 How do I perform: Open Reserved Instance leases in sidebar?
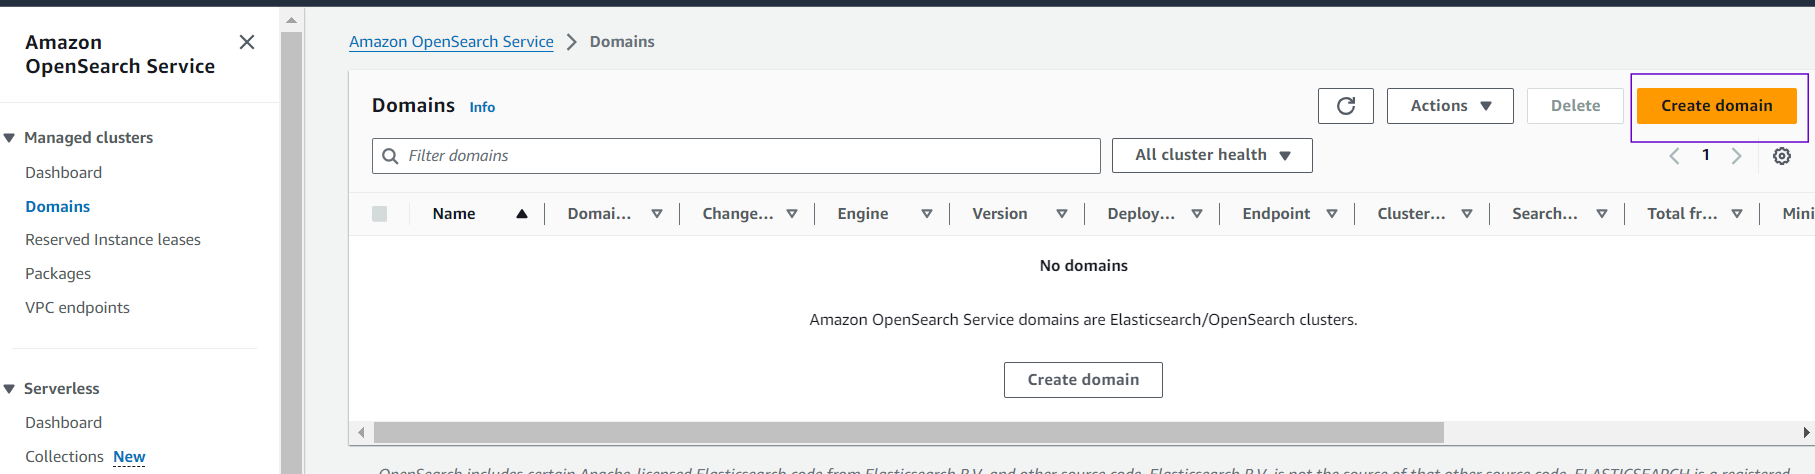pyautogui.click(x=113, y=240)
